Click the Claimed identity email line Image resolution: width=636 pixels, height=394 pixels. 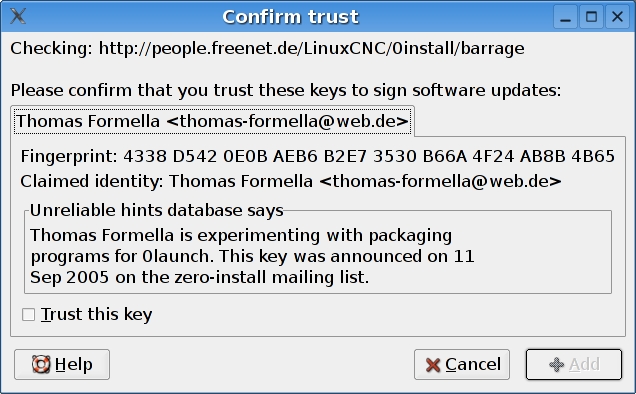point(291,181)
